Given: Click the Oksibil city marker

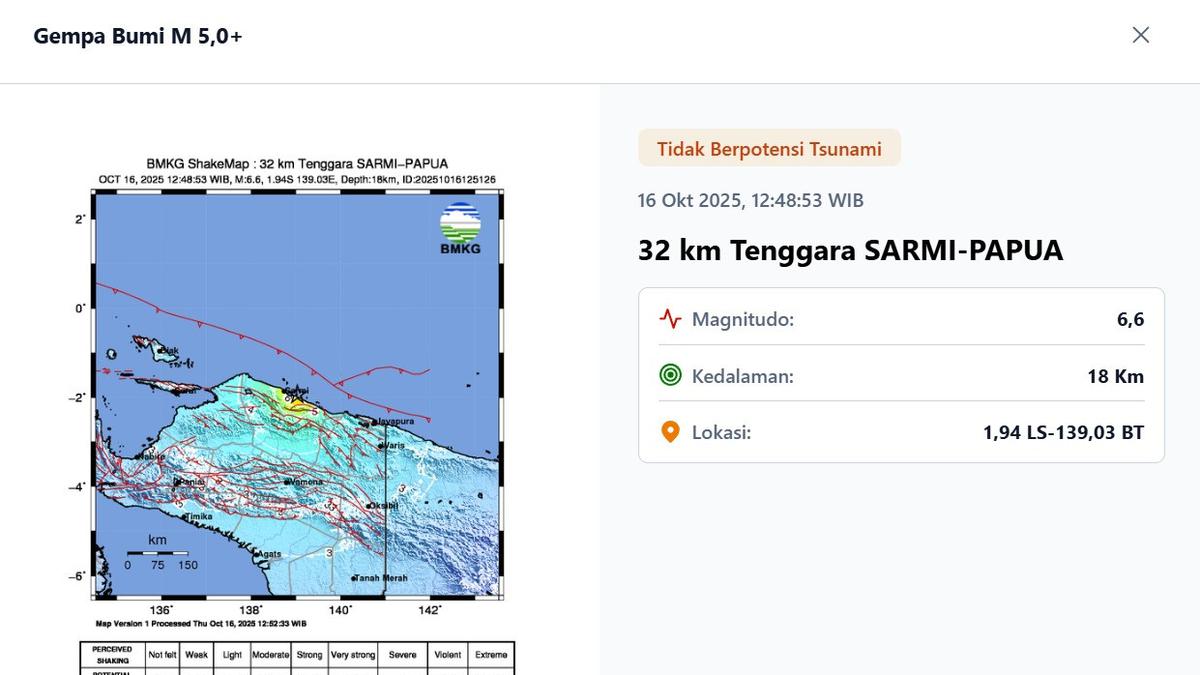Looking at the screenshot, I should (370, 505).
